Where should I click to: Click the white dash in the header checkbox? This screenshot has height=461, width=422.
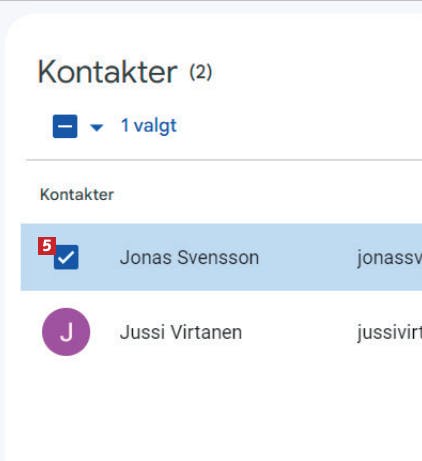coord(65,126)
